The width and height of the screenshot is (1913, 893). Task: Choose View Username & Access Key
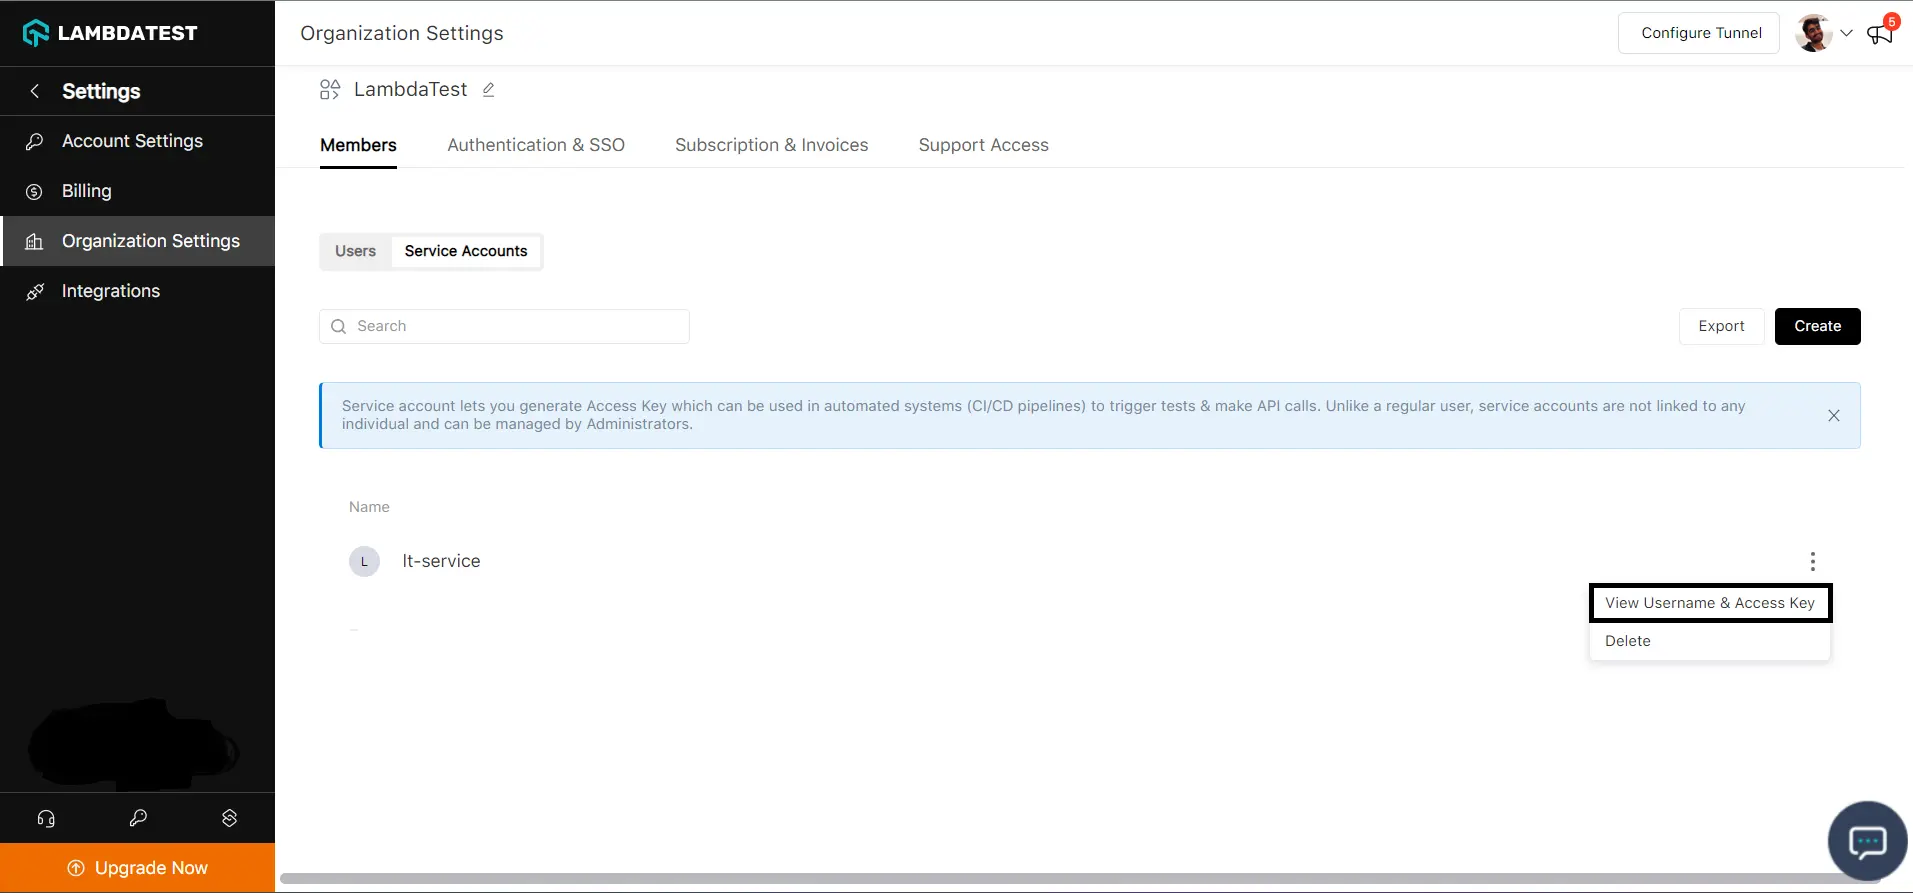click(1709, 603)
